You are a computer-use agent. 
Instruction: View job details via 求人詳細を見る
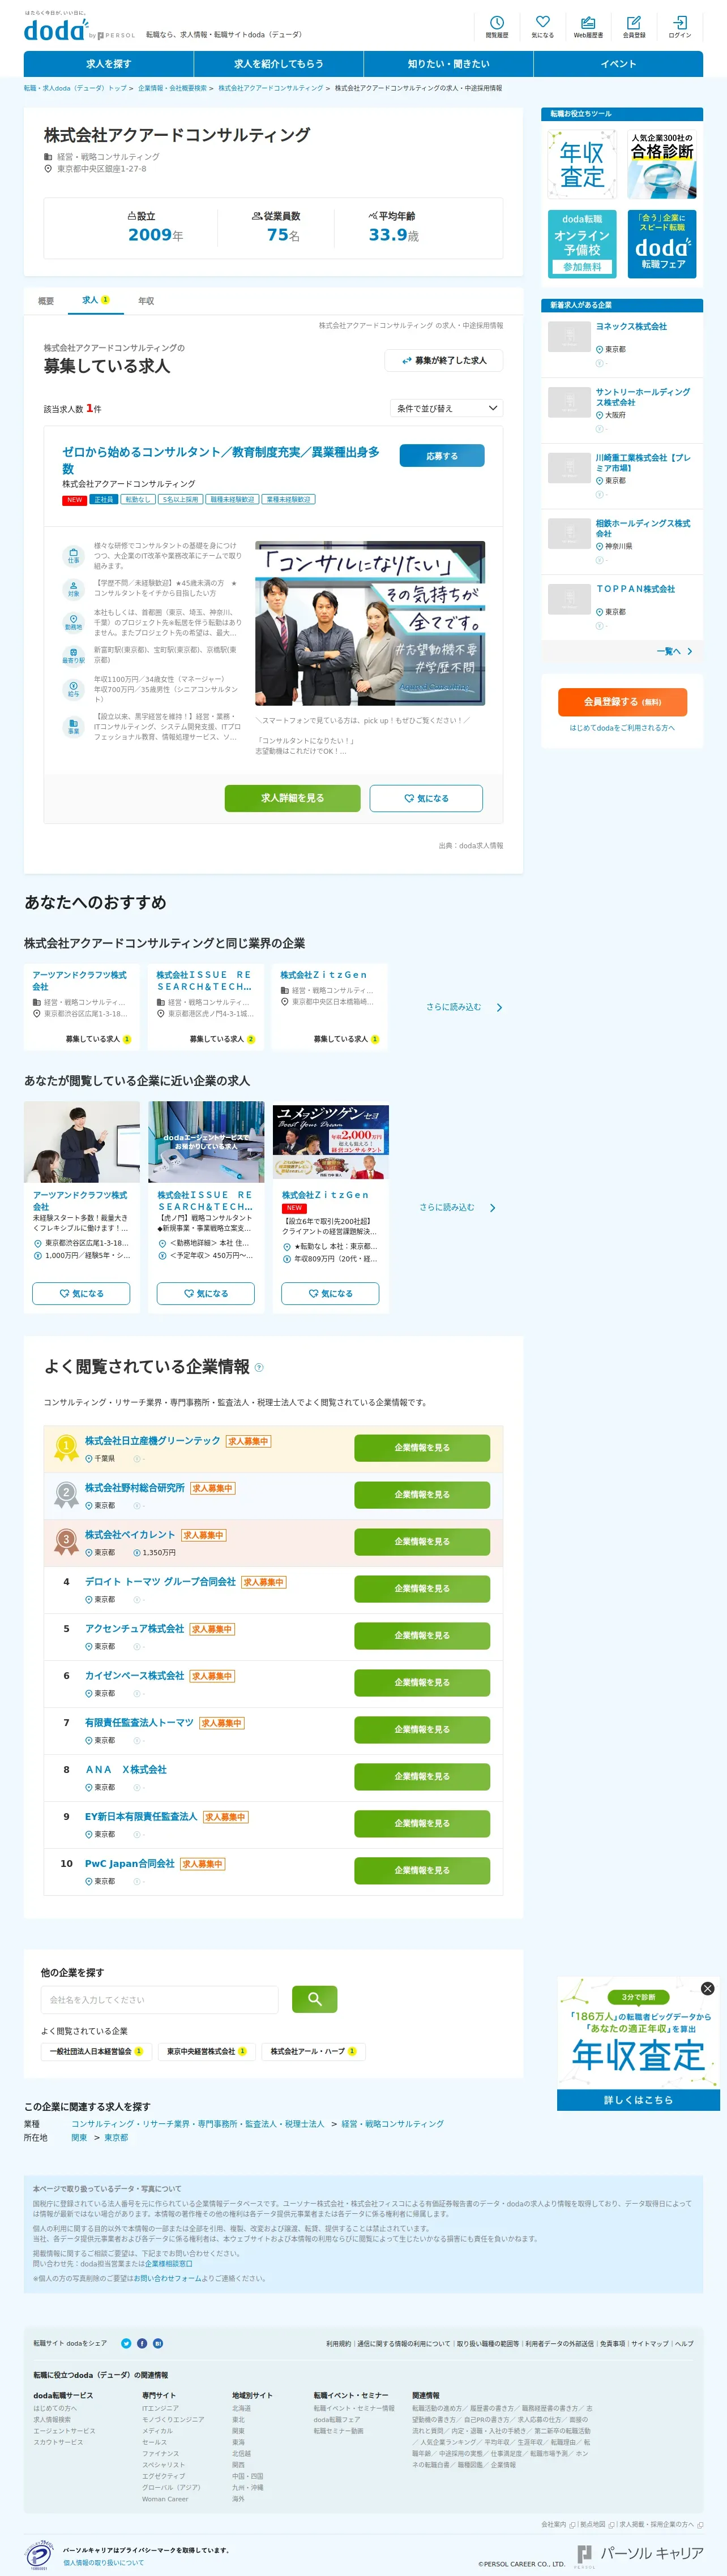point(292,798)
